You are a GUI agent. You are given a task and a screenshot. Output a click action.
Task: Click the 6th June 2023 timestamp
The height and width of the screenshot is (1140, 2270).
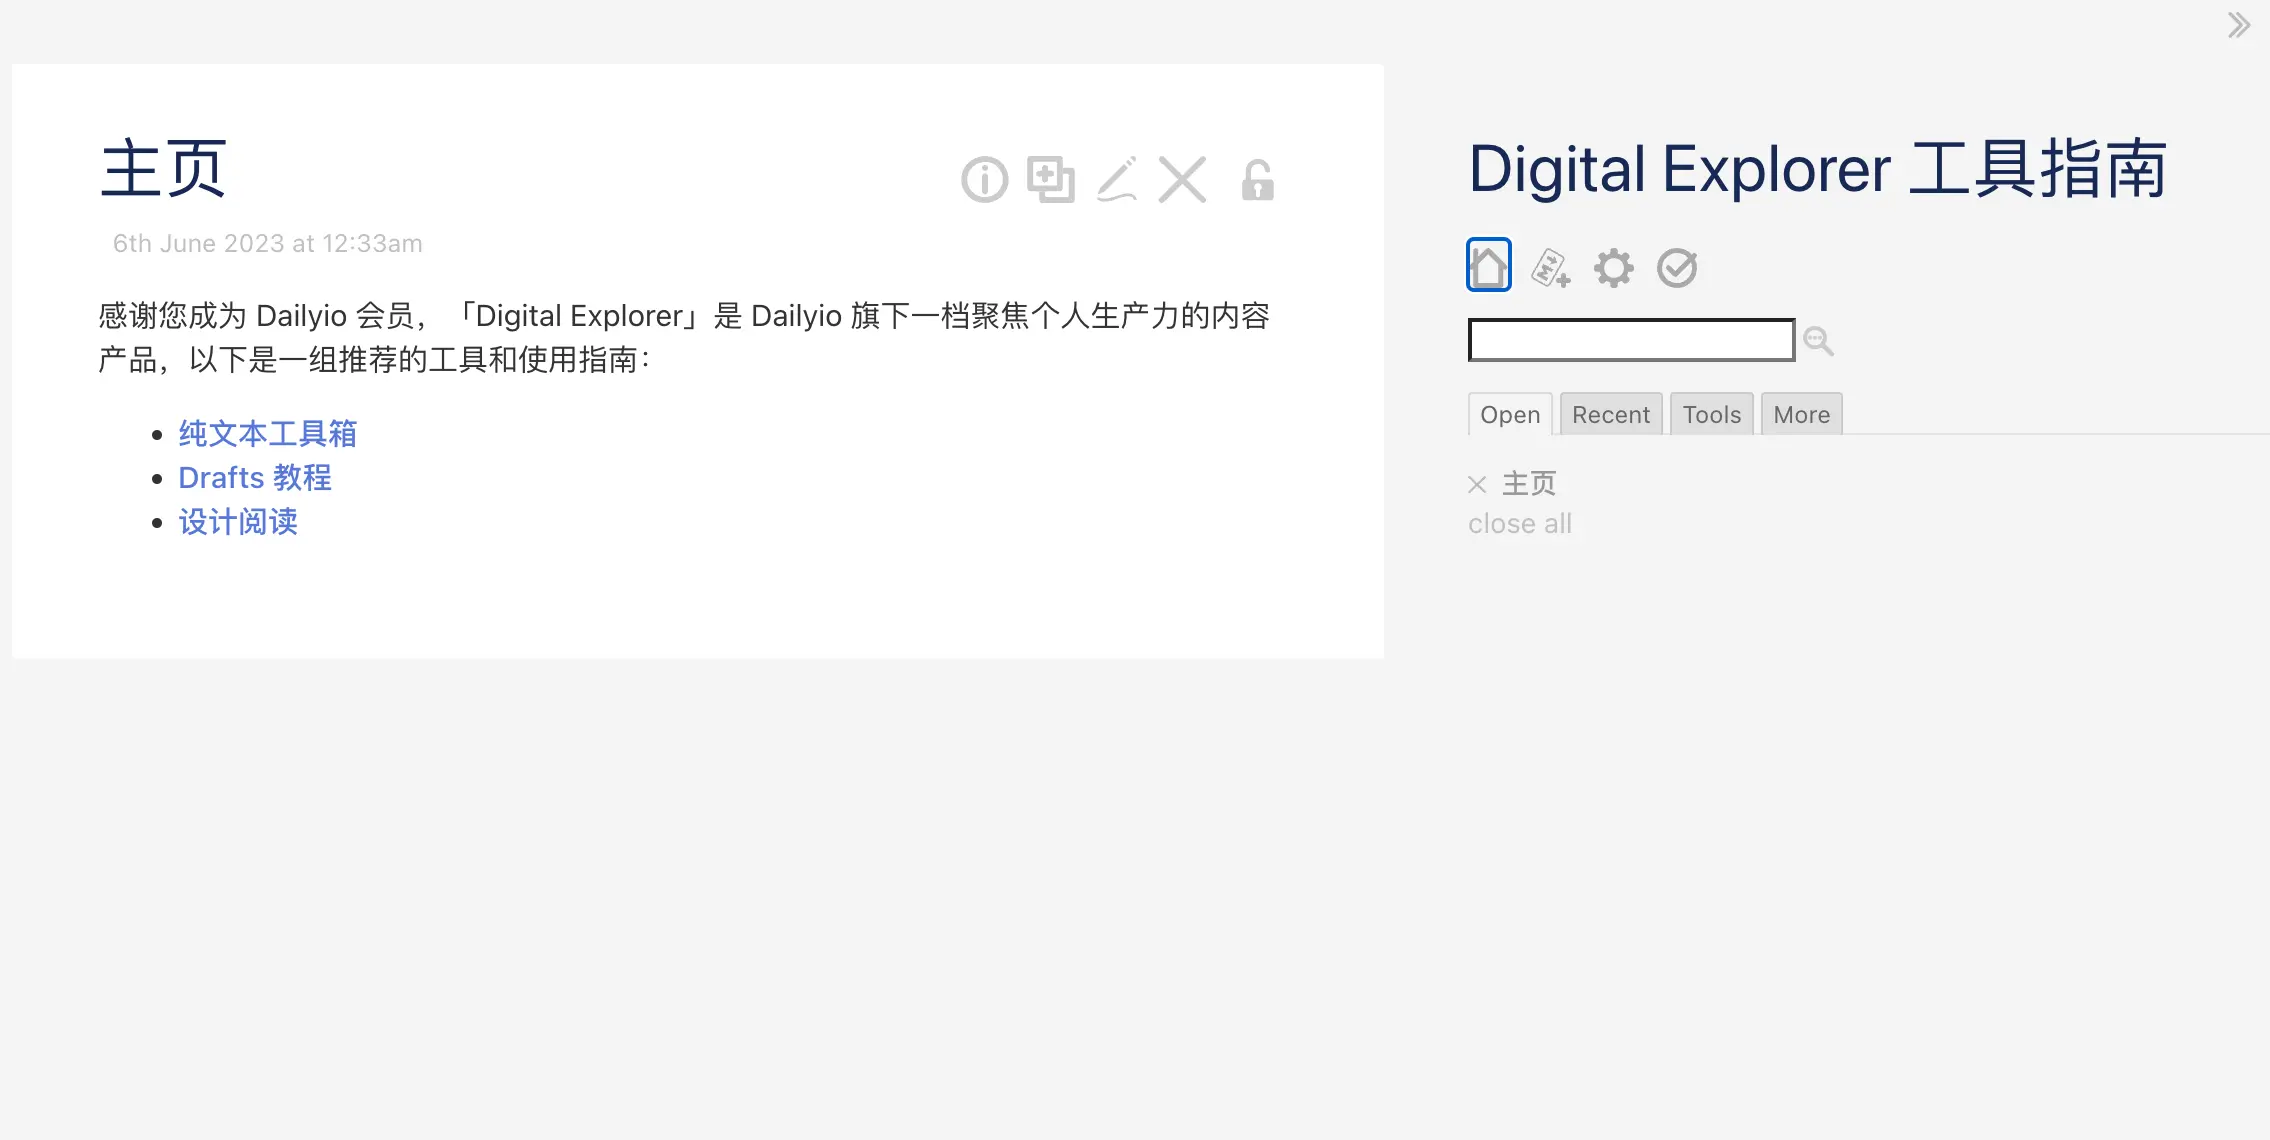point(268,244)
